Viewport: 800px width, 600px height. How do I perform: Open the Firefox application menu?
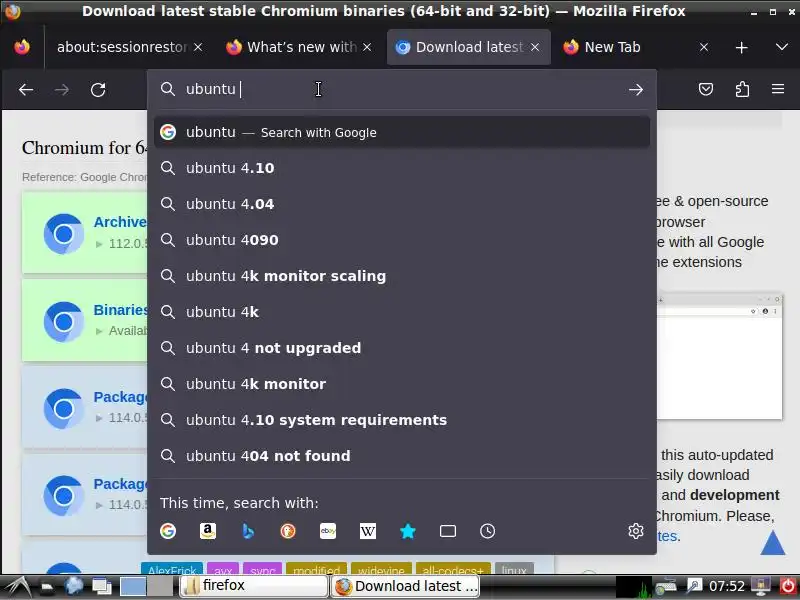tap(778, 90)
